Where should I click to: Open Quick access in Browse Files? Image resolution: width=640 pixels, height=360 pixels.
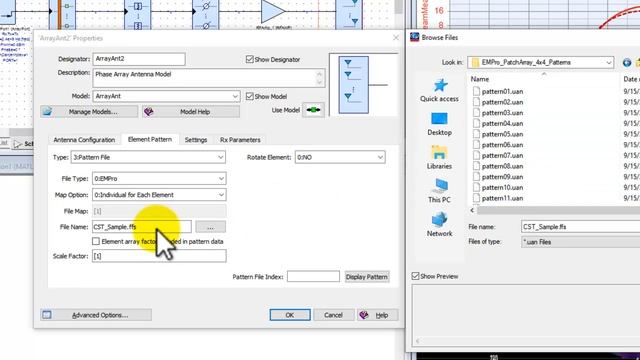(x=439, y=91)
